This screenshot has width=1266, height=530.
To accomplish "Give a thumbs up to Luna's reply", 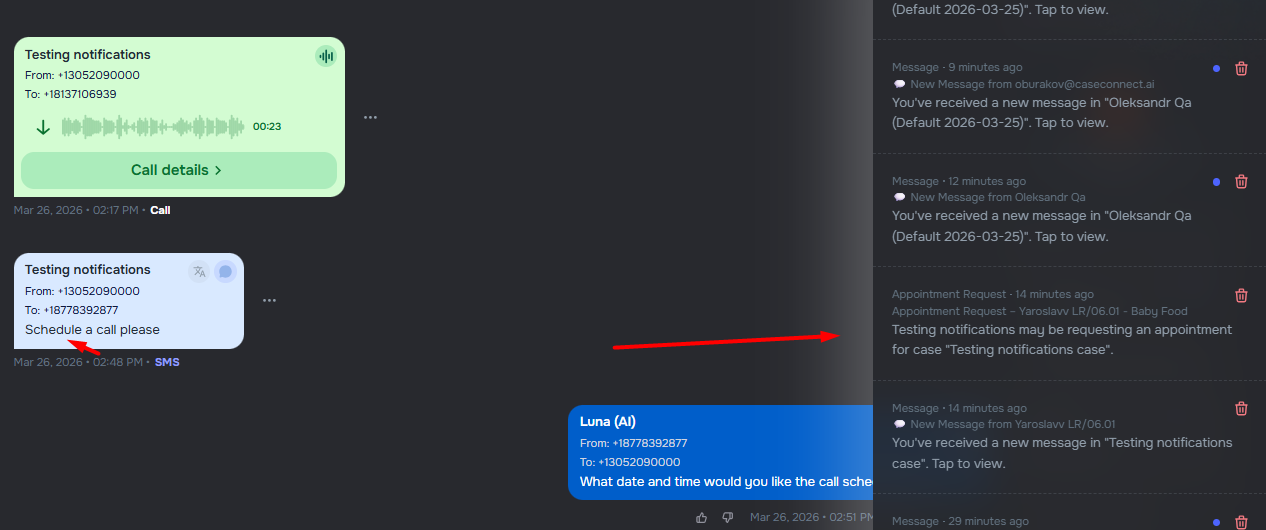I will (x=701, y=517).
